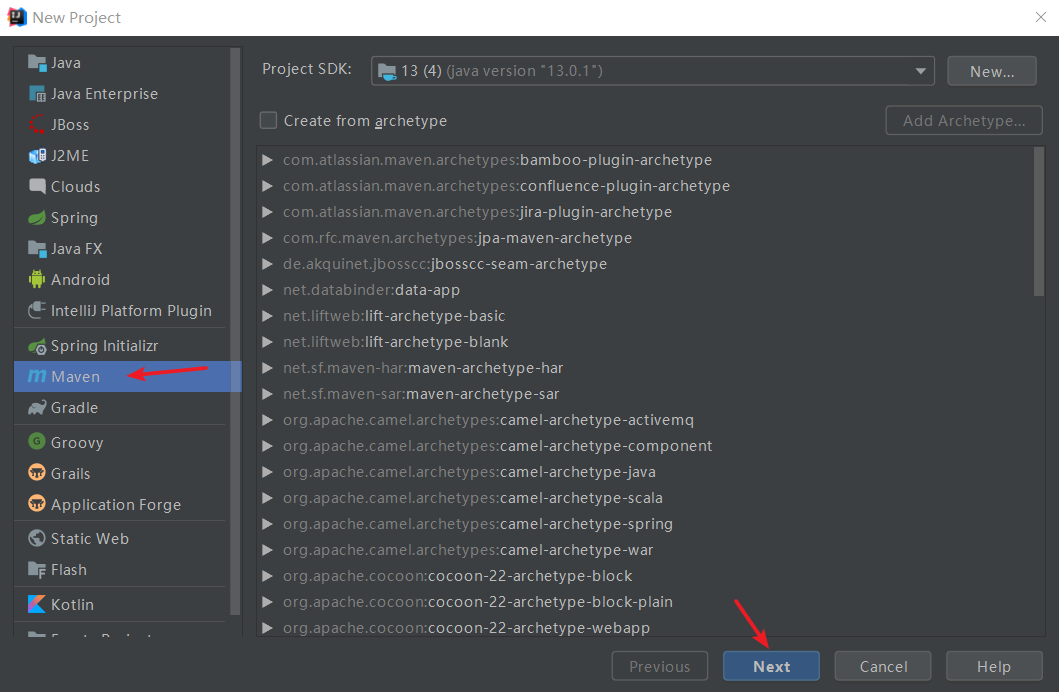Image resolution: width=1059 pixels, height=692 pixels.
Task: Choose the Groovy green circle icon
Action: coord(36,442)
